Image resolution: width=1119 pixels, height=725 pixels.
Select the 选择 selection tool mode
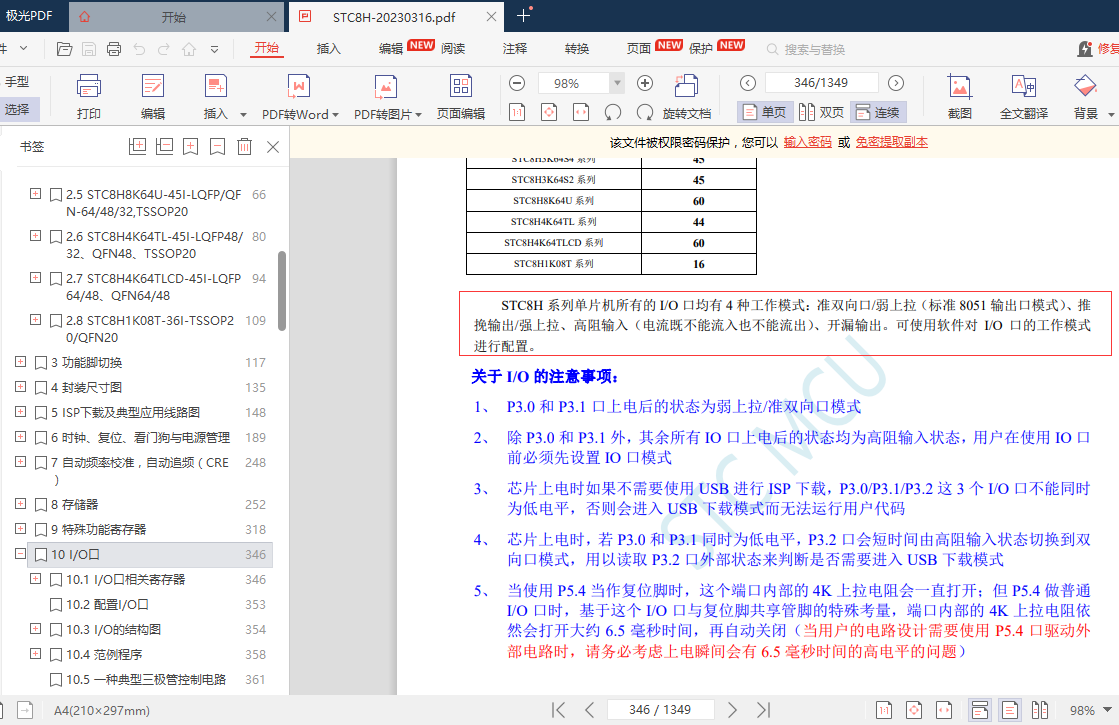pos(17,109)
